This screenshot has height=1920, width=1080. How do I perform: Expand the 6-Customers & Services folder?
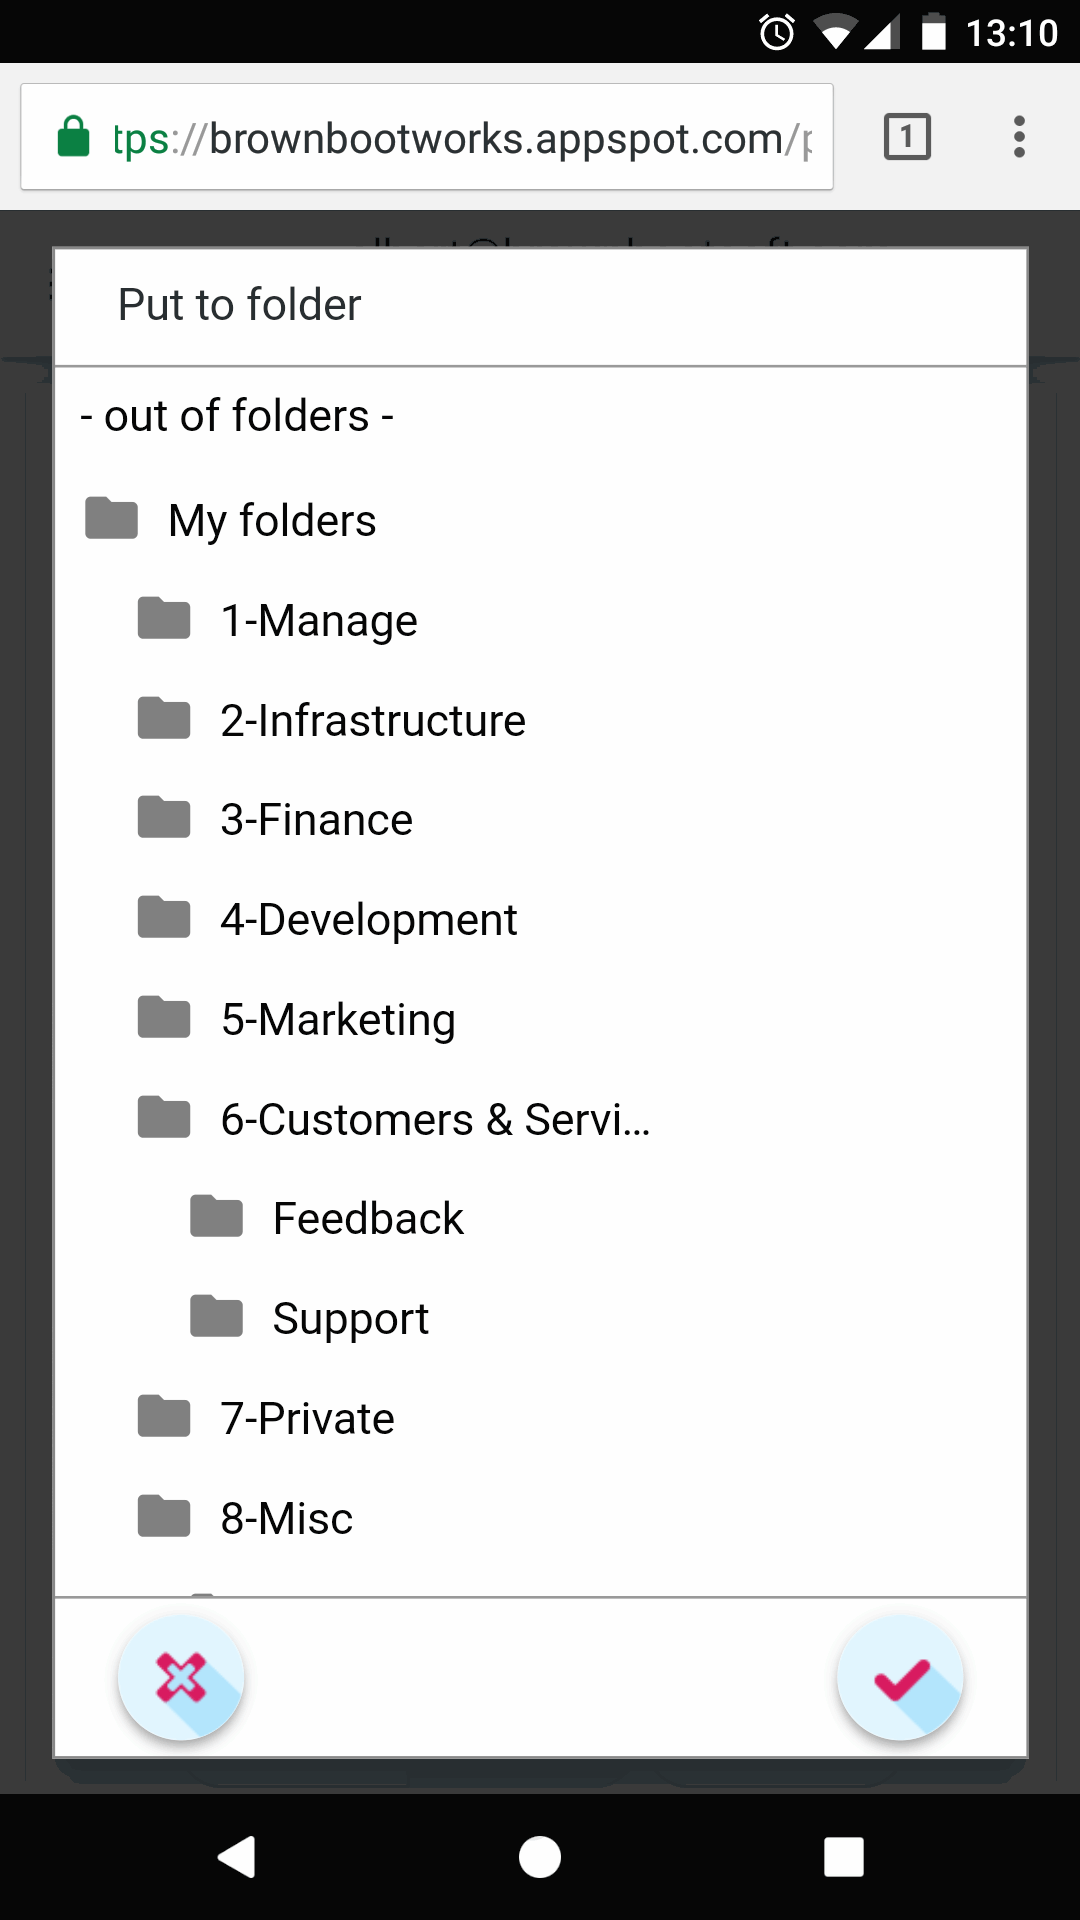(435, 1118)
